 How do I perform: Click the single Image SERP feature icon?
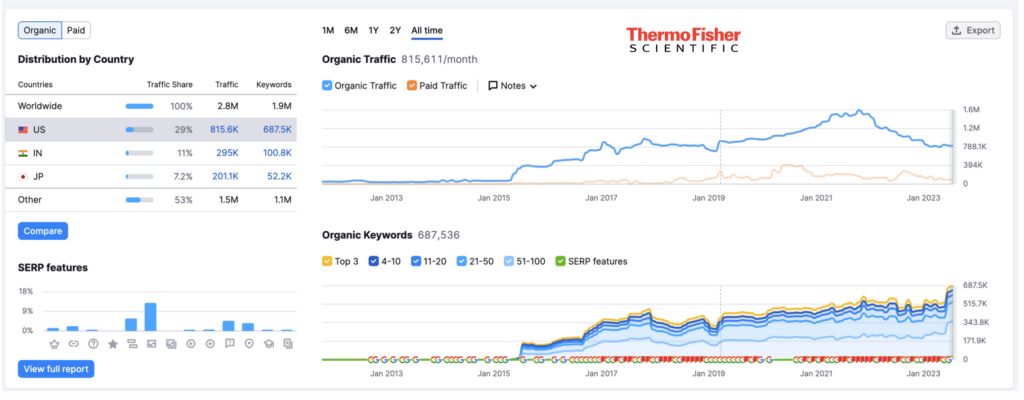(x=151, y=344)
